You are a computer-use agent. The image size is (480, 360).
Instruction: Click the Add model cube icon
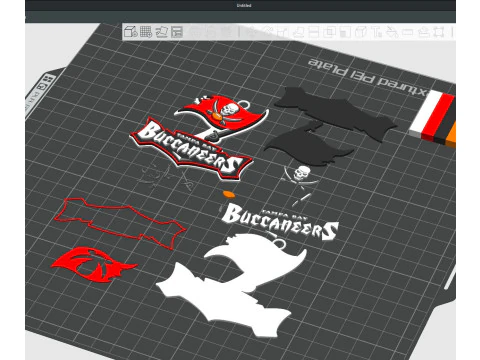[x=130, y=32]
